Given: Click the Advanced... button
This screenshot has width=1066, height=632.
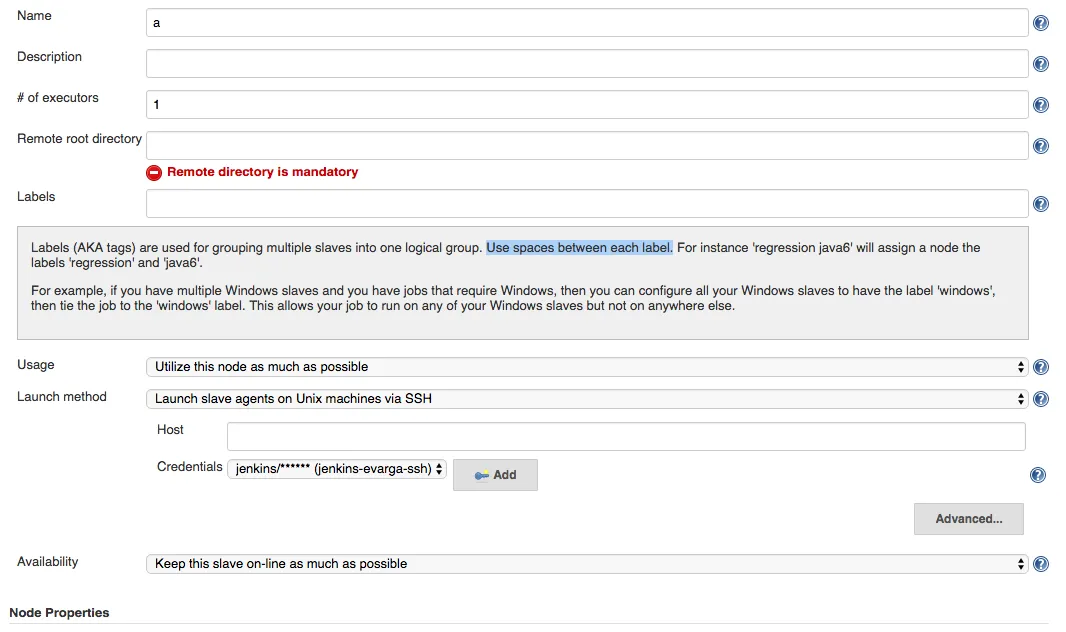Looking at the screenshot, I should pyautogui.click(x=968, y=519).
